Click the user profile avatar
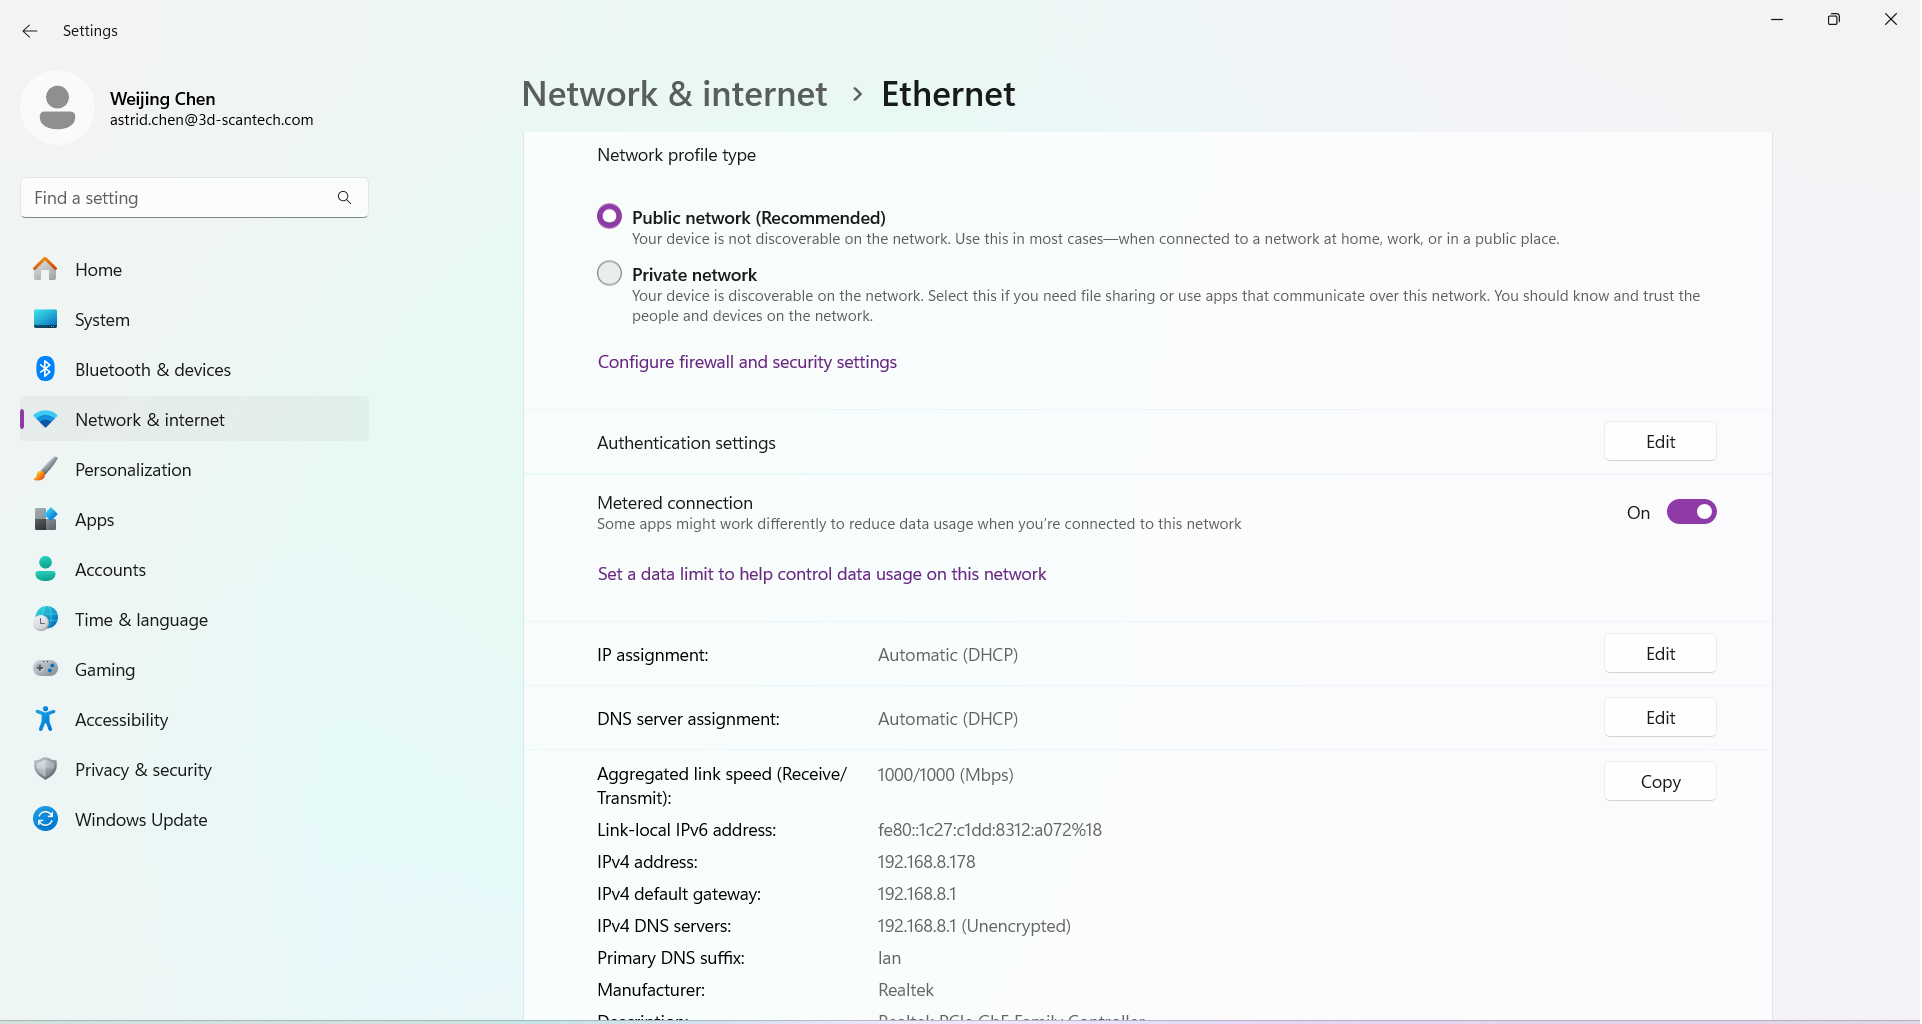 pyautogui.click(x=57, y=108)
